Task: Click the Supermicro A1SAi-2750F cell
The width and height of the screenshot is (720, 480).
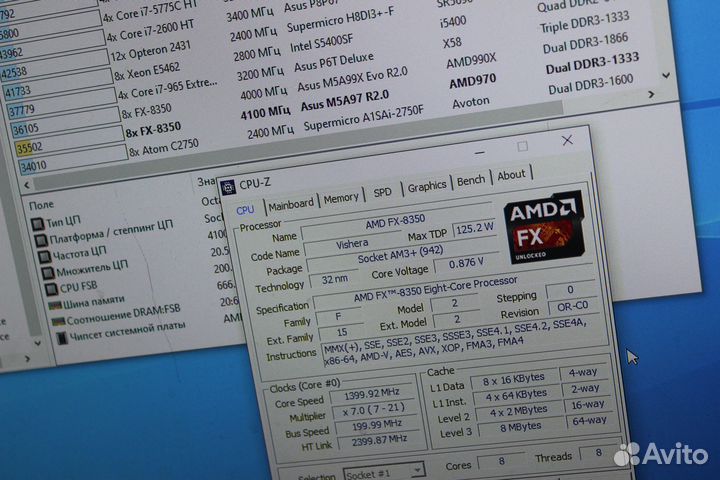Action: 363,119
